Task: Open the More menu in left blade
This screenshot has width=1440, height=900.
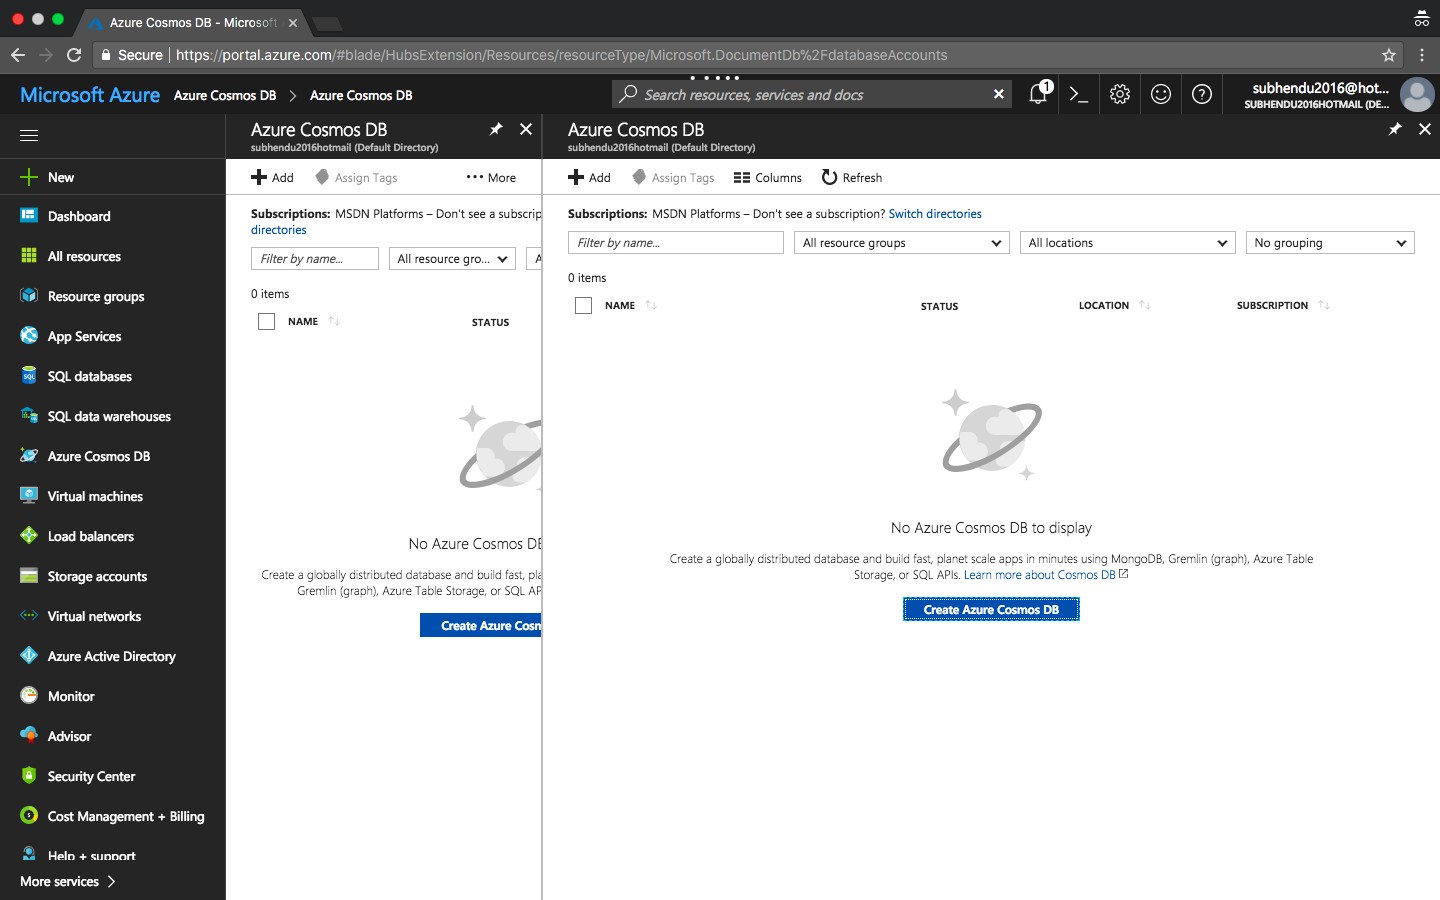Action: [491, 178]
